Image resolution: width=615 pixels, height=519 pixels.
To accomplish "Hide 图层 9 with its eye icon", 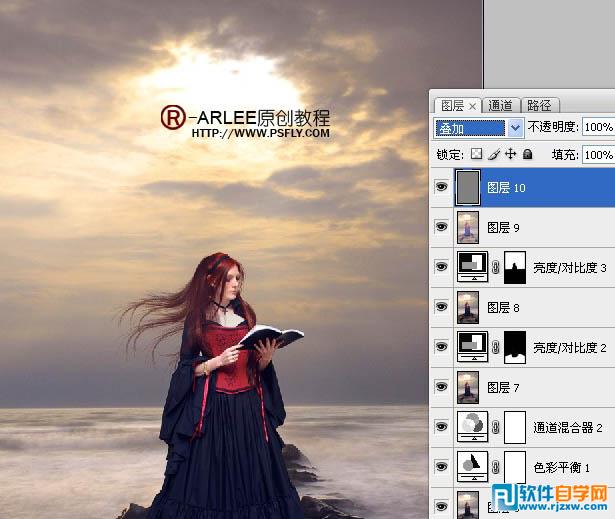I will click(x=442, y=227).
